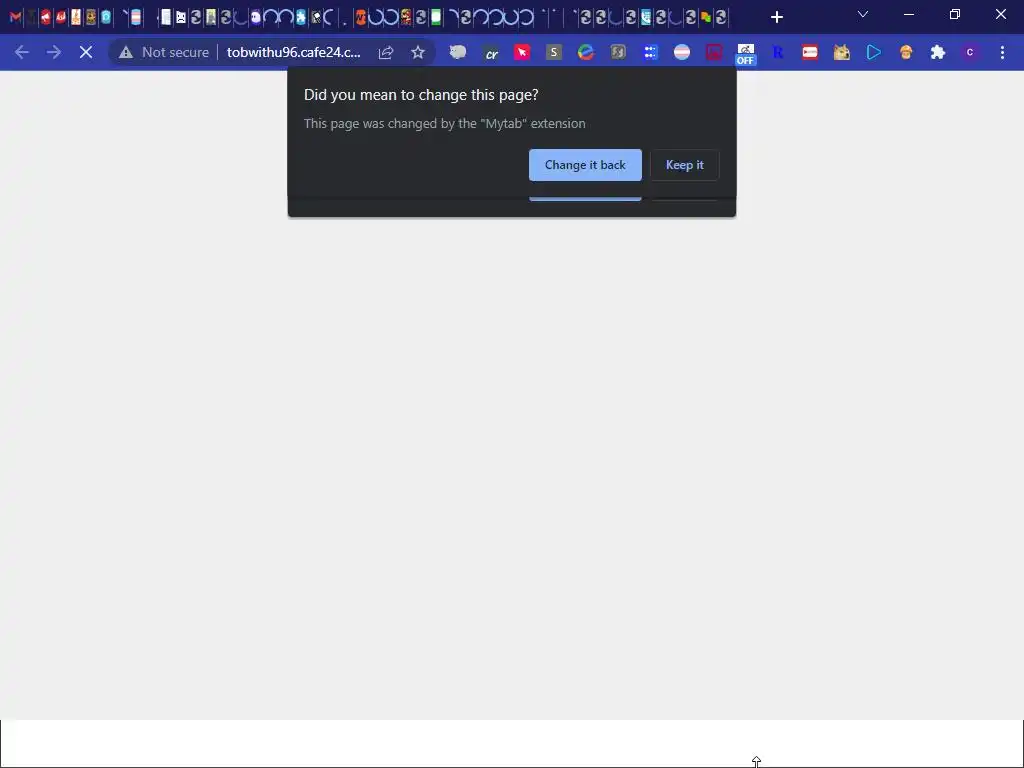The image size is (1024, 768).
Task: Click the dark red picture extension icon
Action: pos(714,52)
